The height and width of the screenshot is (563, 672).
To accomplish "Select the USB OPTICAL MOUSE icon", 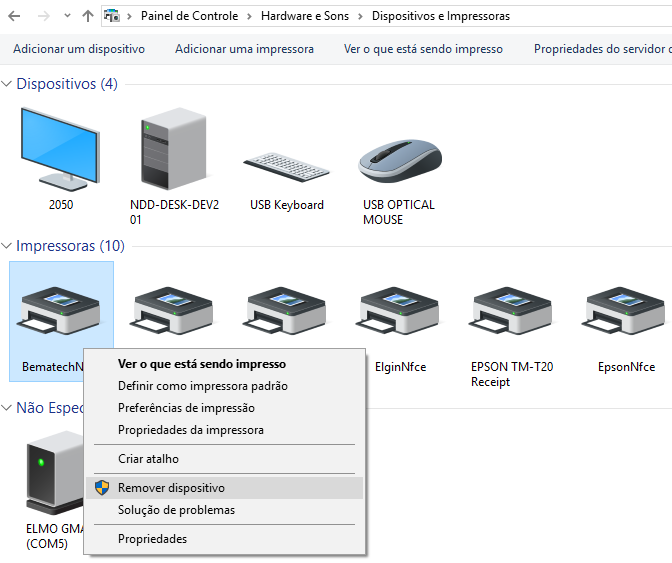I will coord(400,161).
